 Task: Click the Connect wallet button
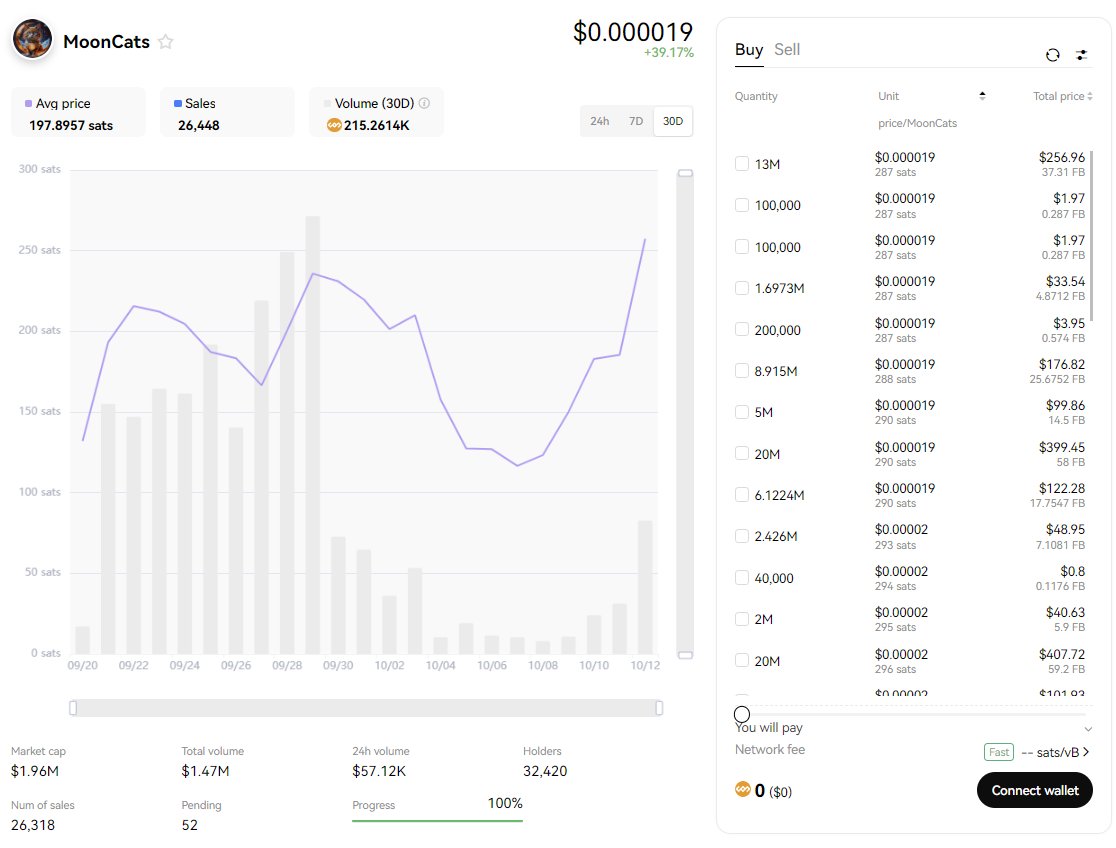pos(1035,790)
